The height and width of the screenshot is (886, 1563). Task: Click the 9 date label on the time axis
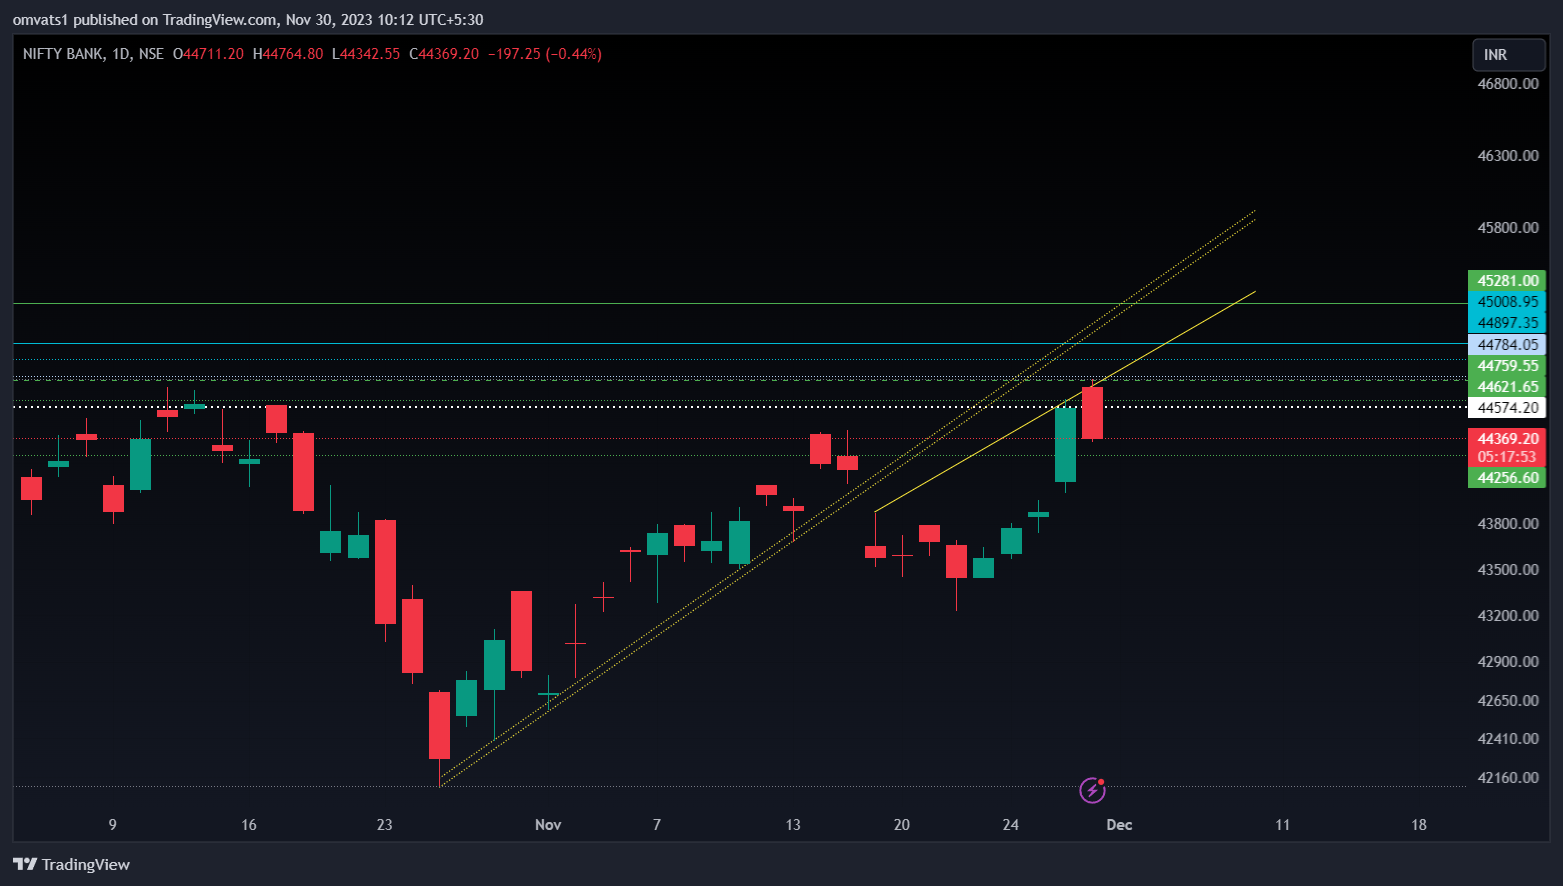click(112, 825)
